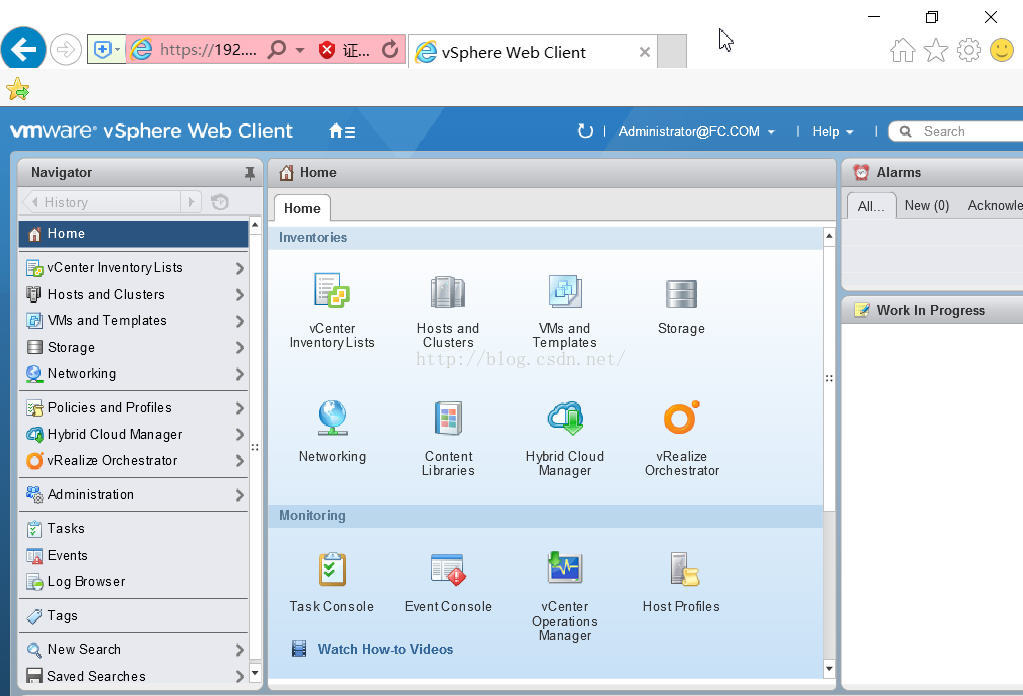Screen dimensions: 1023x696
Task: Click the vSphere Search input field
Action: (x=956, y=132)
